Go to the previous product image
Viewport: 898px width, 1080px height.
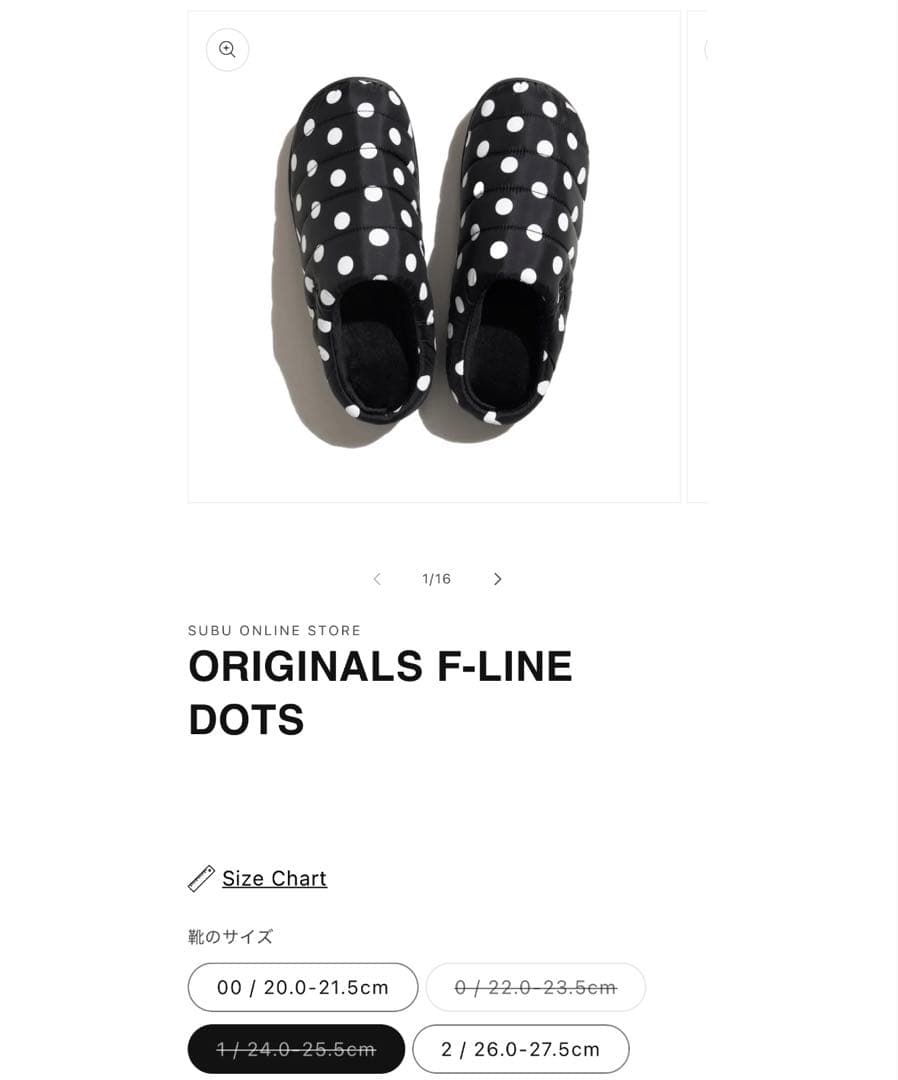point(377,579)
